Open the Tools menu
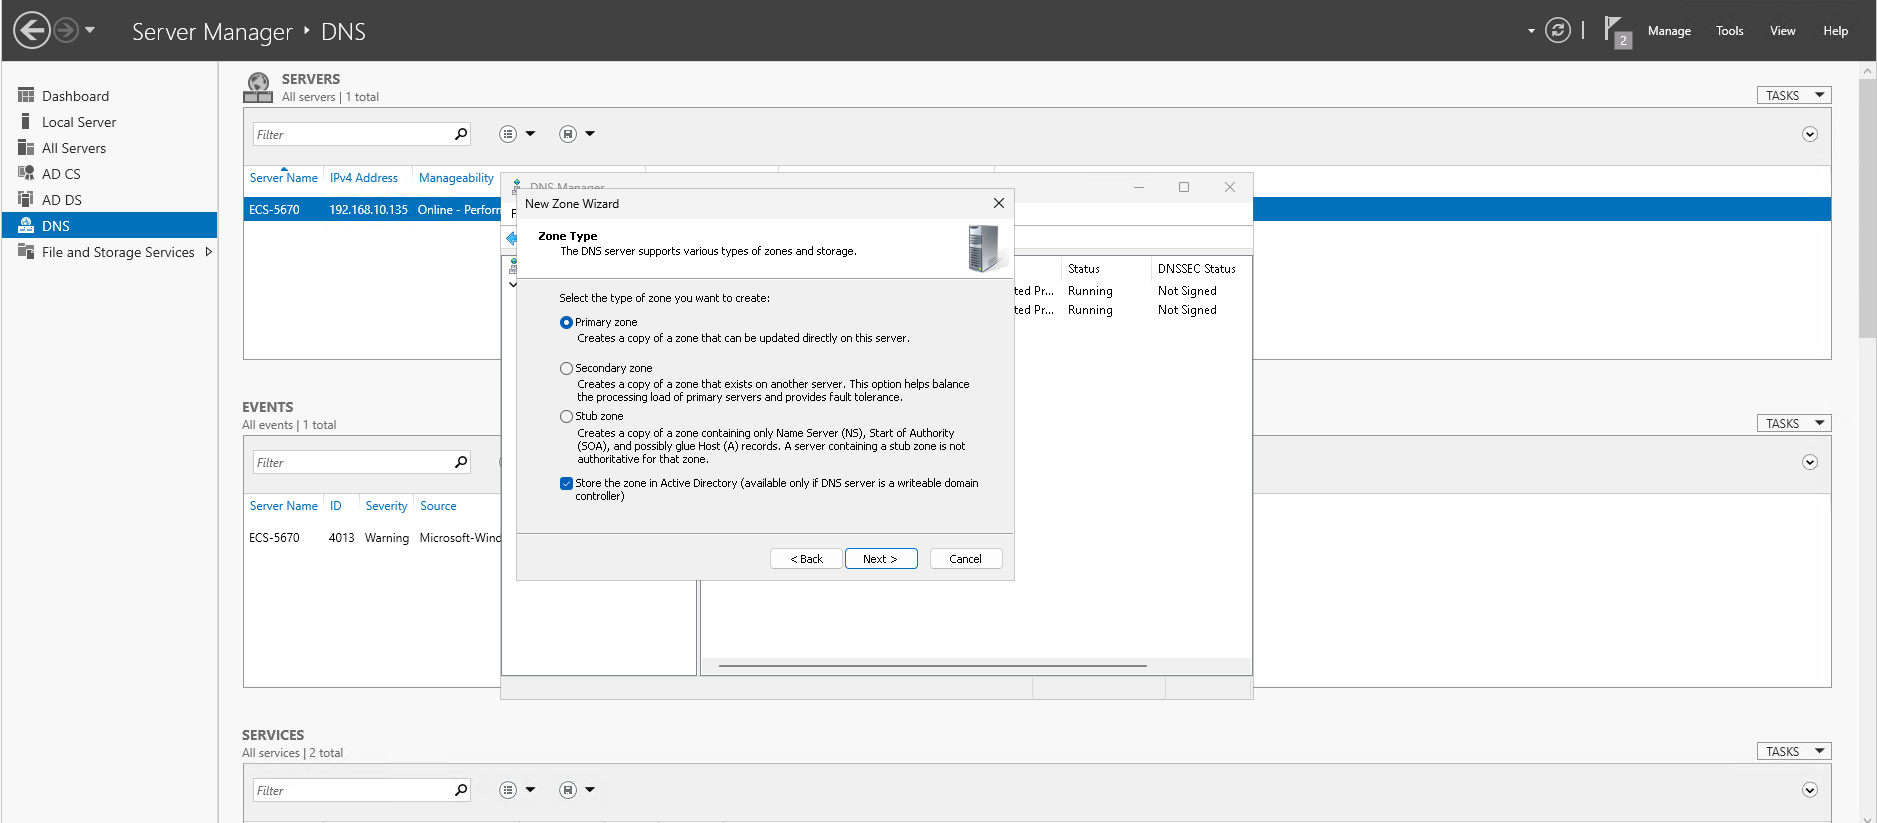This screenshot has width=1877, height=823. (x=1729, y=31)
